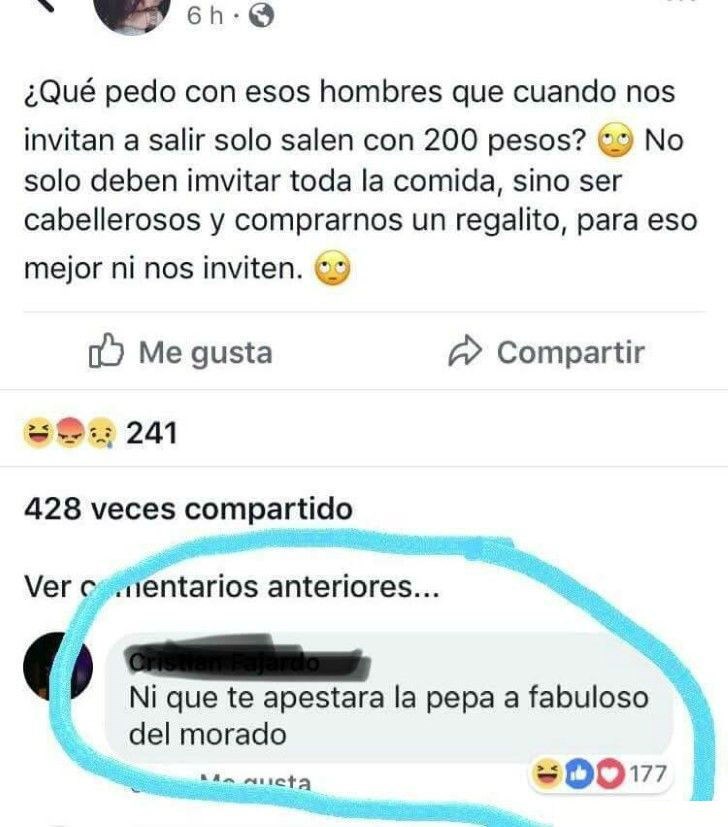Tap the blue like reaction on the comment

(579, 774)
